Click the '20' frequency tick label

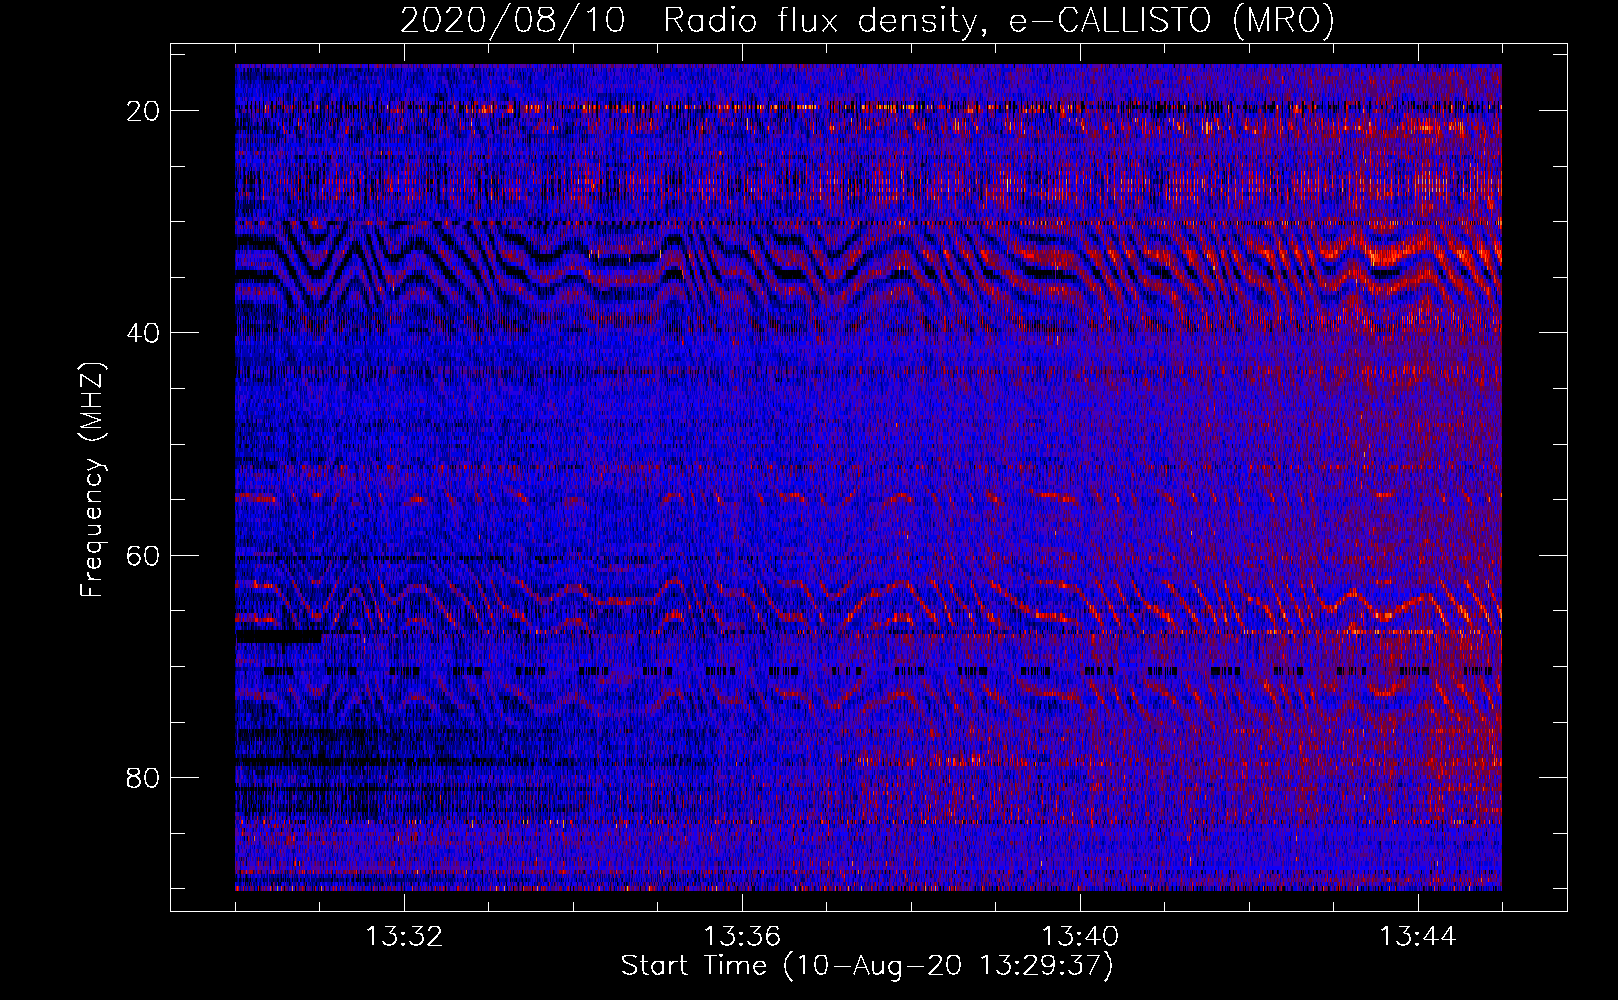click(144, 110)
